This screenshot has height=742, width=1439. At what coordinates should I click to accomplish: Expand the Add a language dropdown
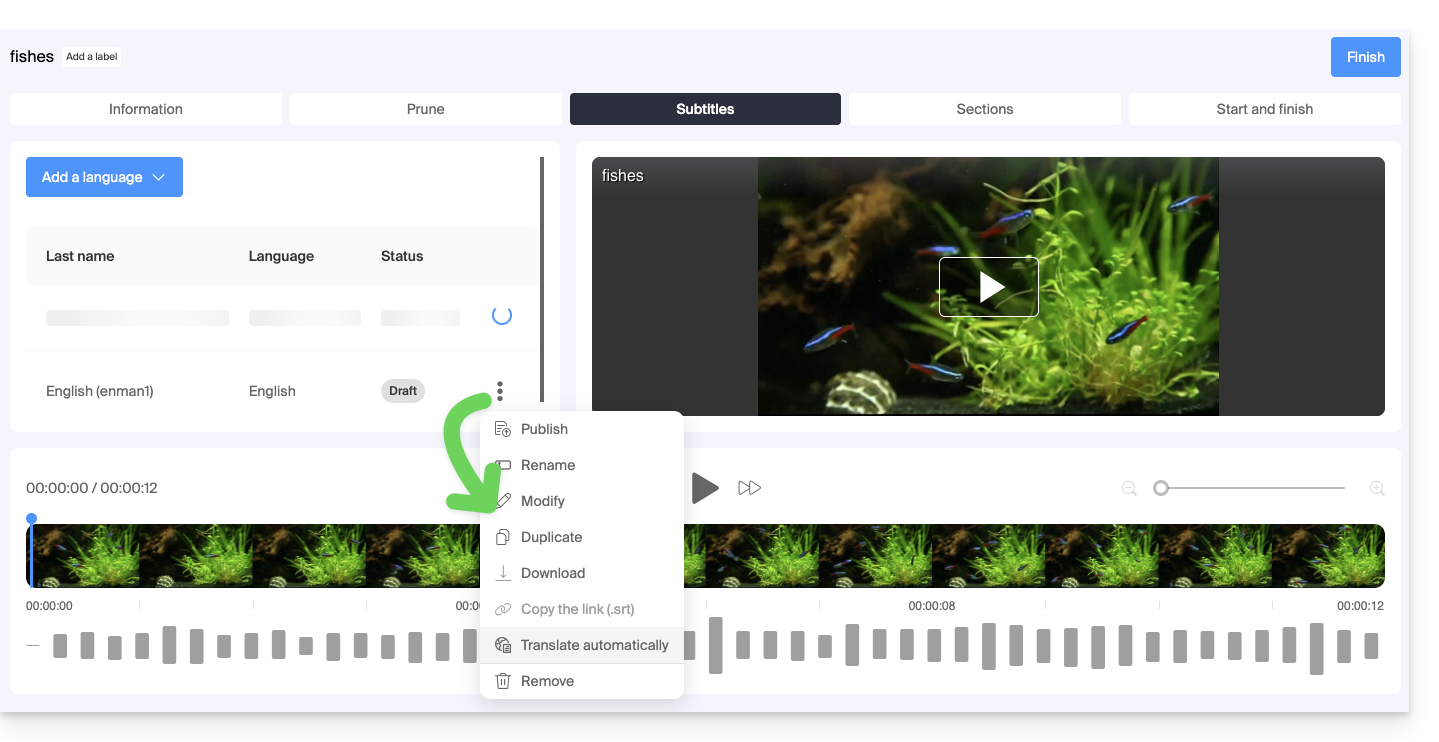pos(104,177)
